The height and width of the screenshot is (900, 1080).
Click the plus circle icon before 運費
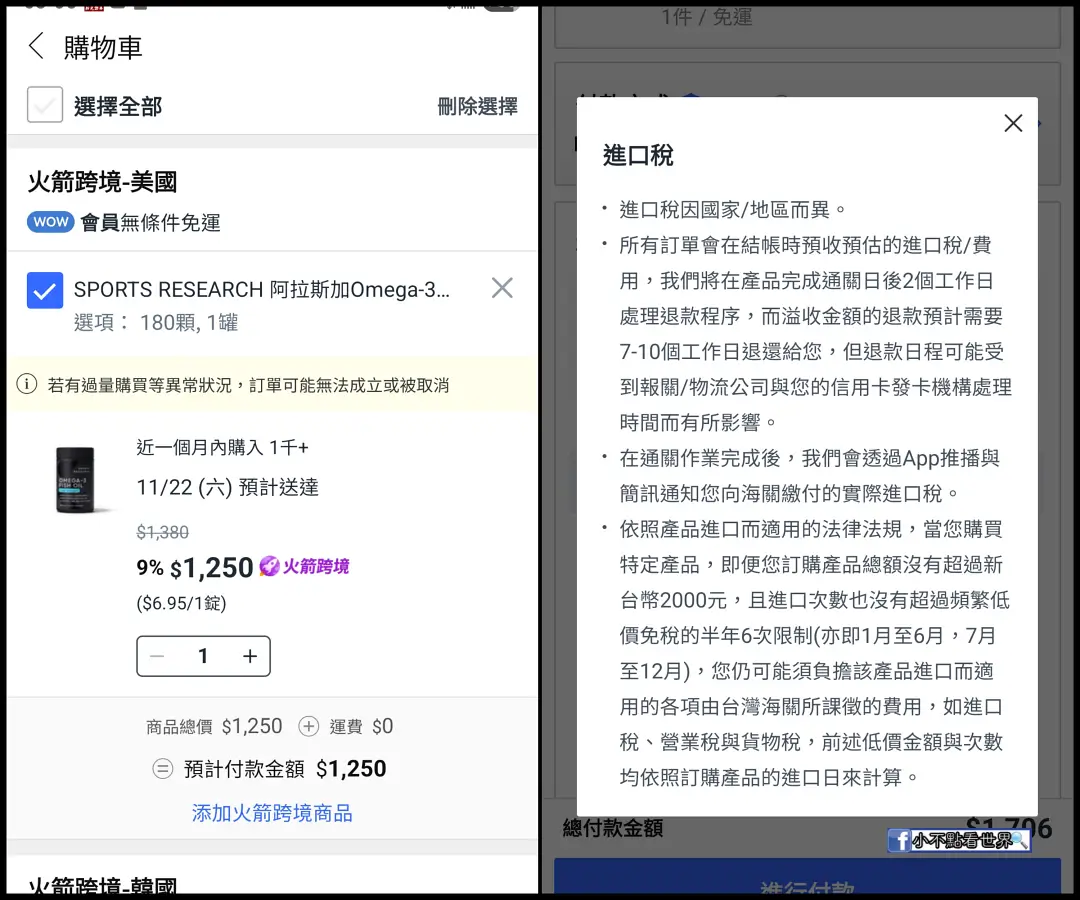point(309,726)
